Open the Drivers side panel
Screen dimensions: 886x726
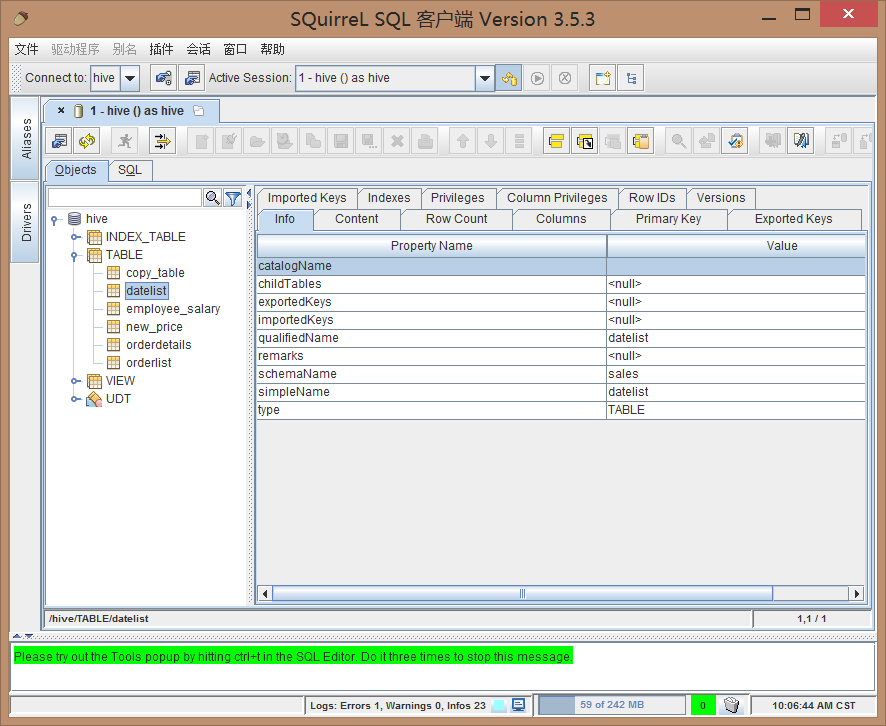pyautogui.click(x=25, y=222)
